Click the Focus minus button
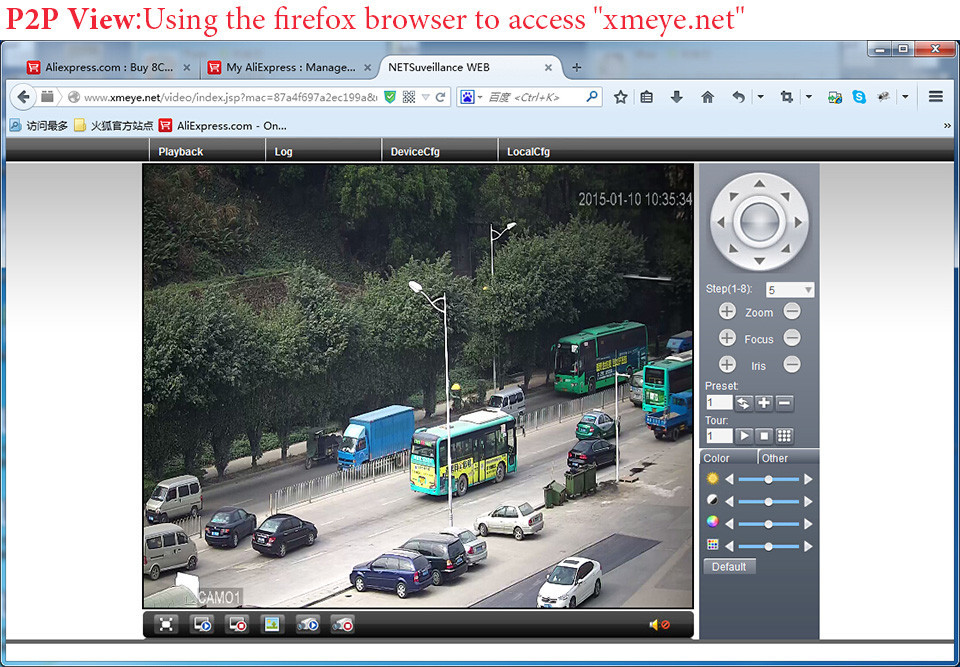 point(792,338)
